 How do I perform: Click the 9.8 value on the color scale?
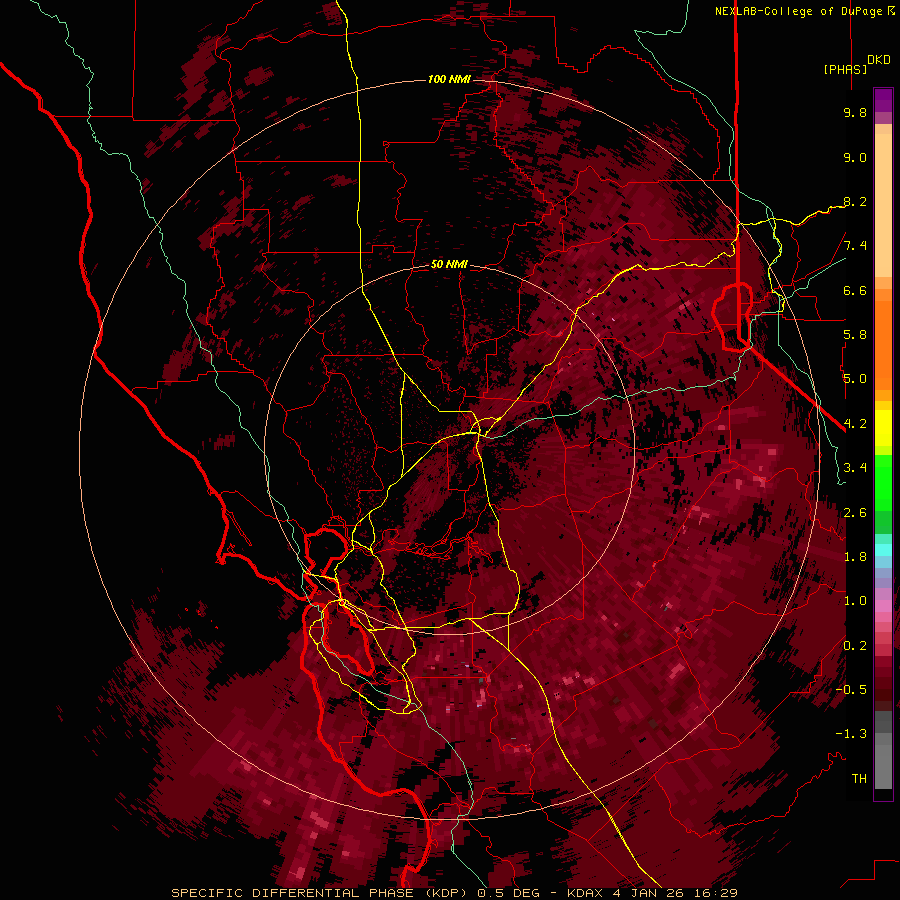[x=855, y=112]
